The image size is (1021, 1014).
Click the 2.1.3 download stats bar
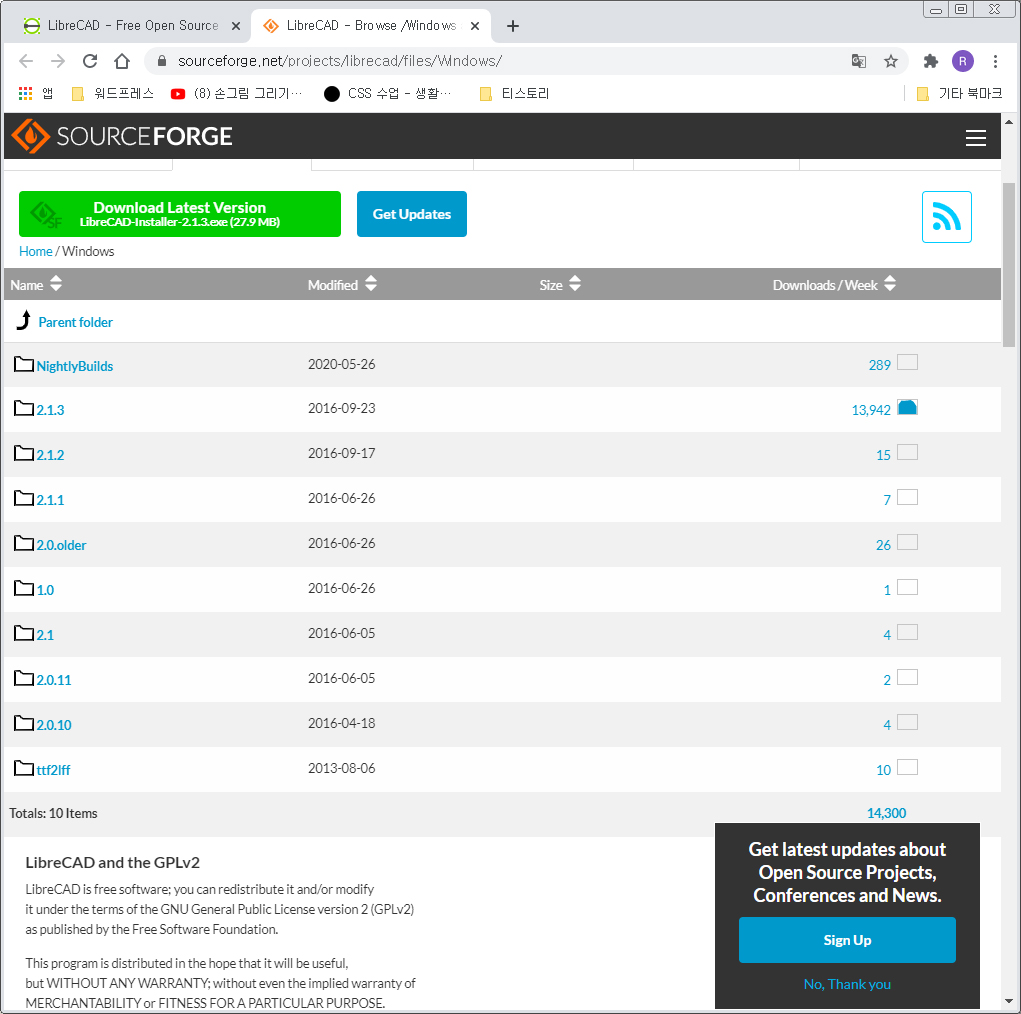[907, 407]
